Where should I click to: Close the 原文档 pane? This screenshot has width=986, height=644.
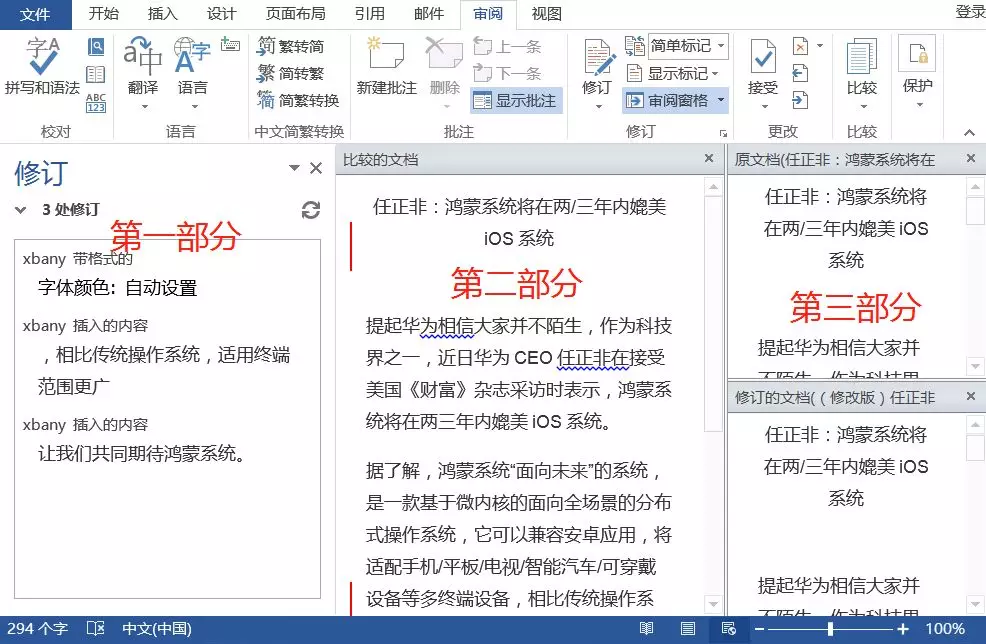971,158
